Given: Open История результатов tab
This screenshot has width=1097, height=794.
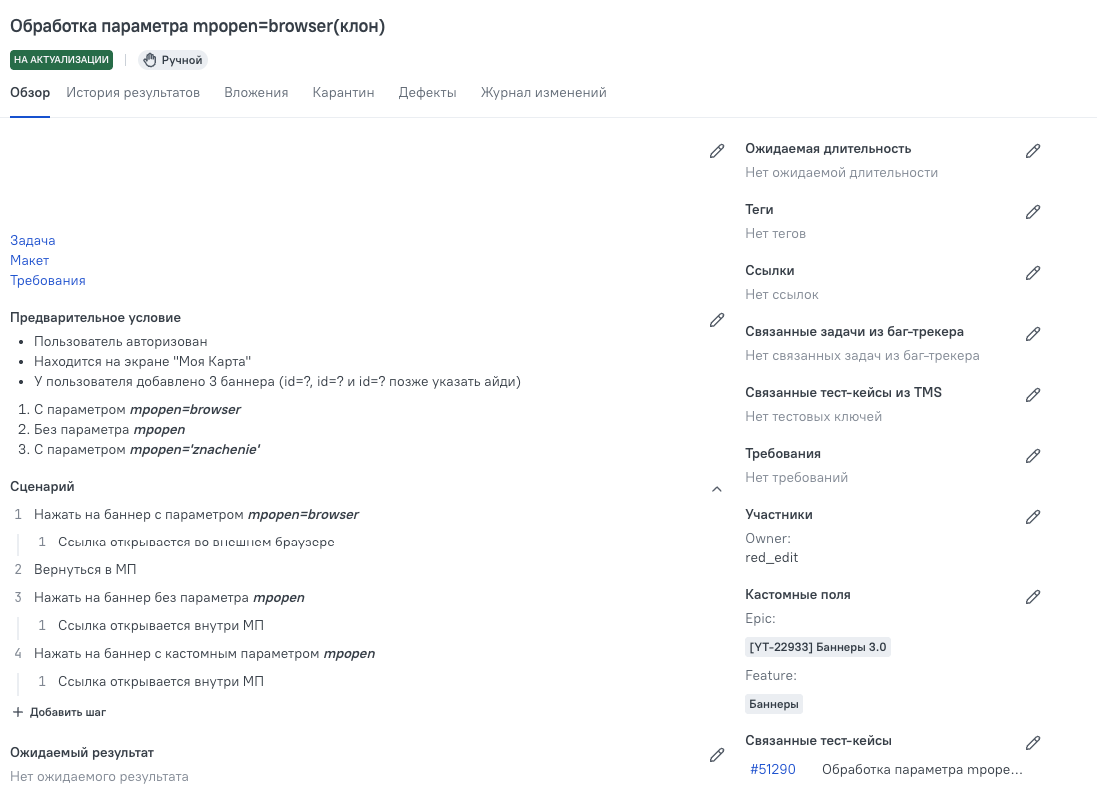Looking at the screenshot, I should (133, 93).
